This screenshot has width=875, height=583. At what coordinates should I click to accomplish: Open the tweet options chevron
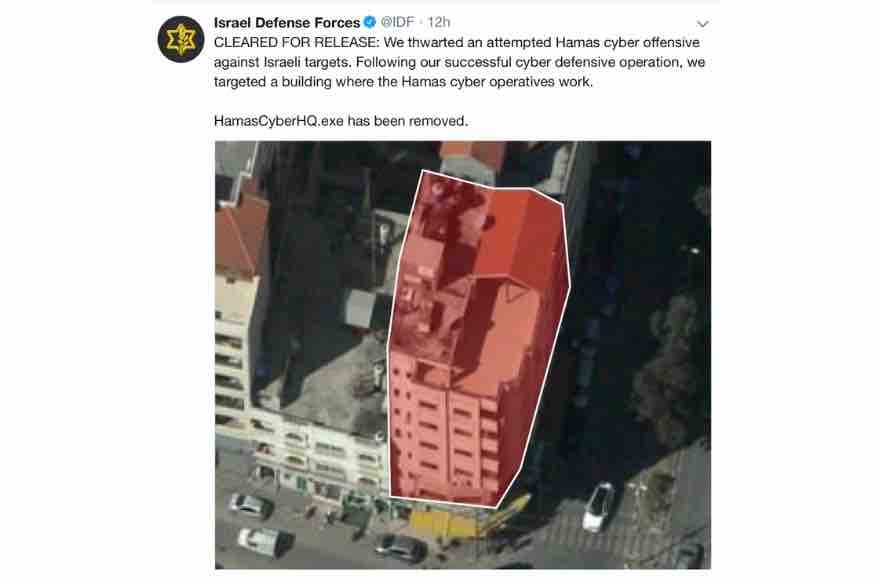click(703, 24)
